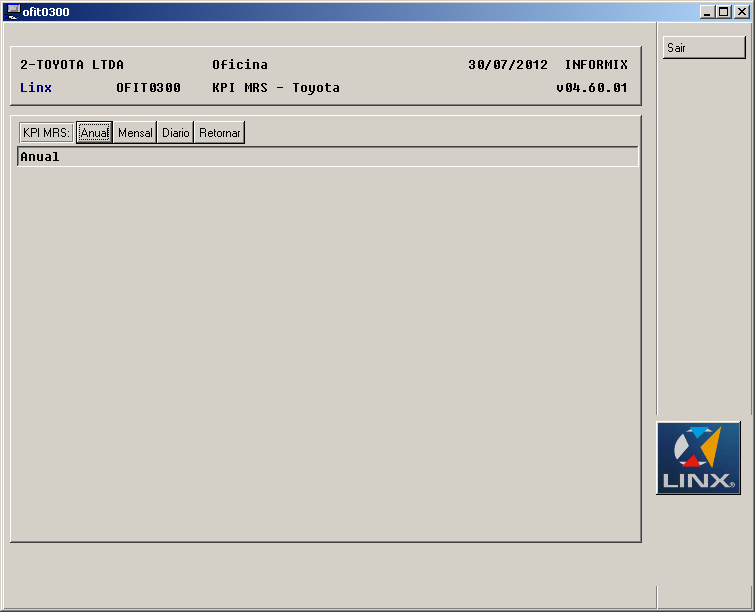The width and height of the screenshot is (755, 612).
Task: Click the Oficina module text
Action: pyautogui.click(x=240, y=65)
